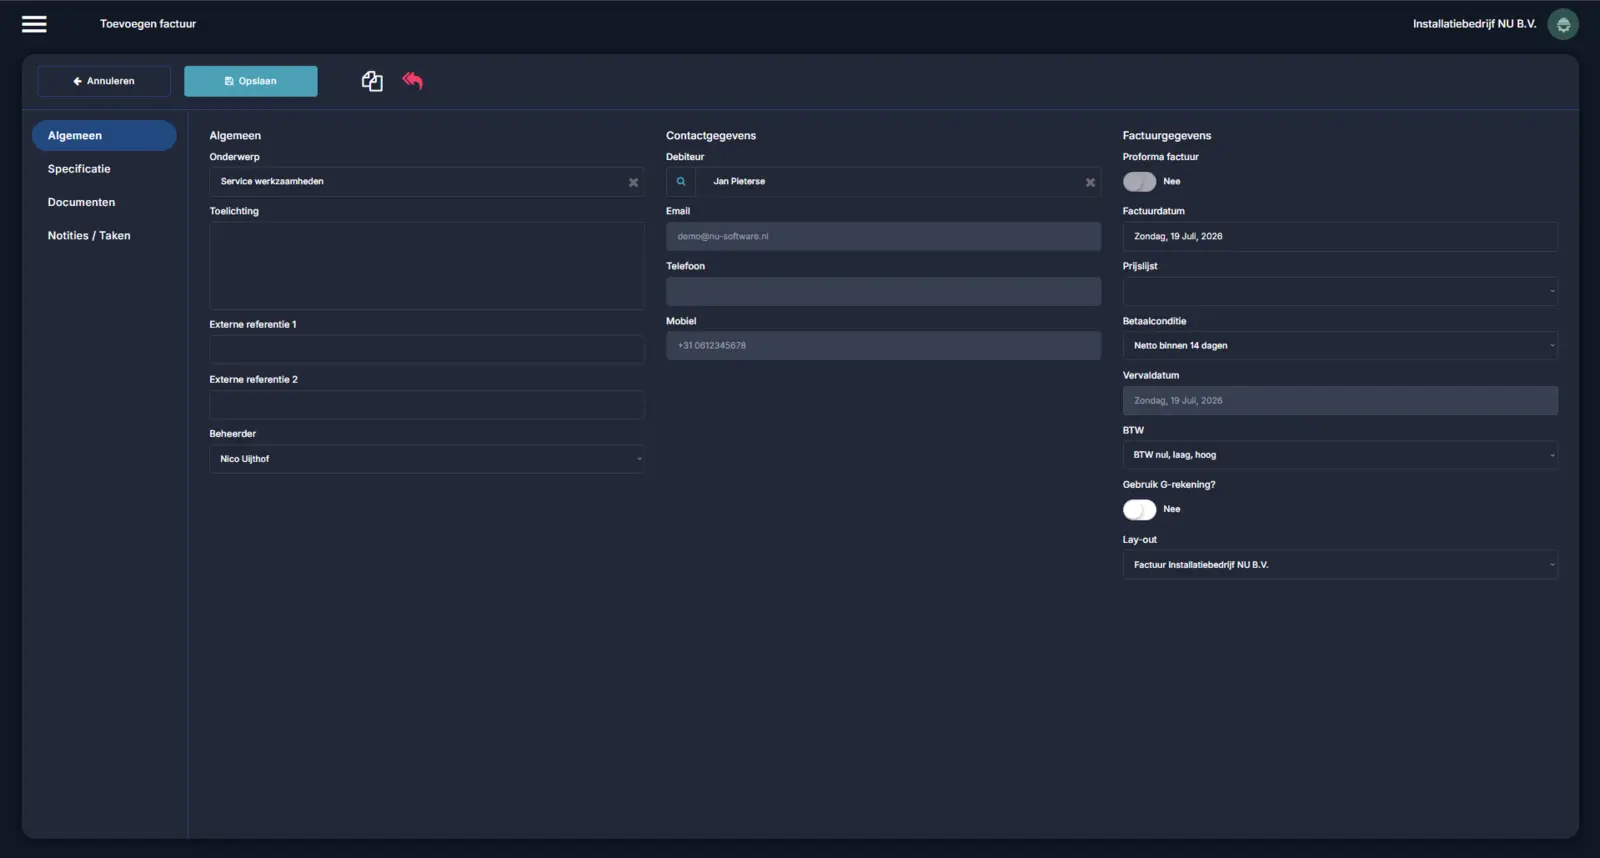Open the user profile avatar
Viewport: 1600px width, 858px height.
tap(1563, 24)
